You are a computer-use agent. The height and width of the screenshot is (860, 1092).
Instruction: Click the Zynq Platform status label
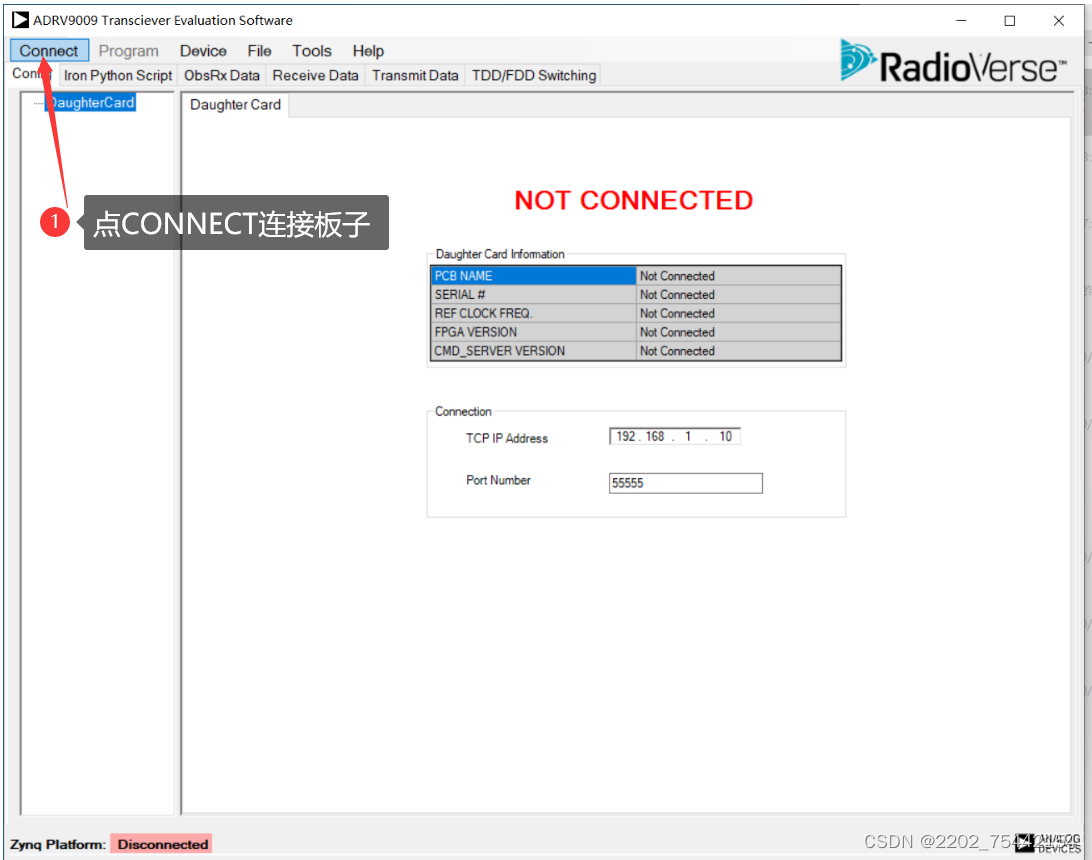tap(58, 844)
